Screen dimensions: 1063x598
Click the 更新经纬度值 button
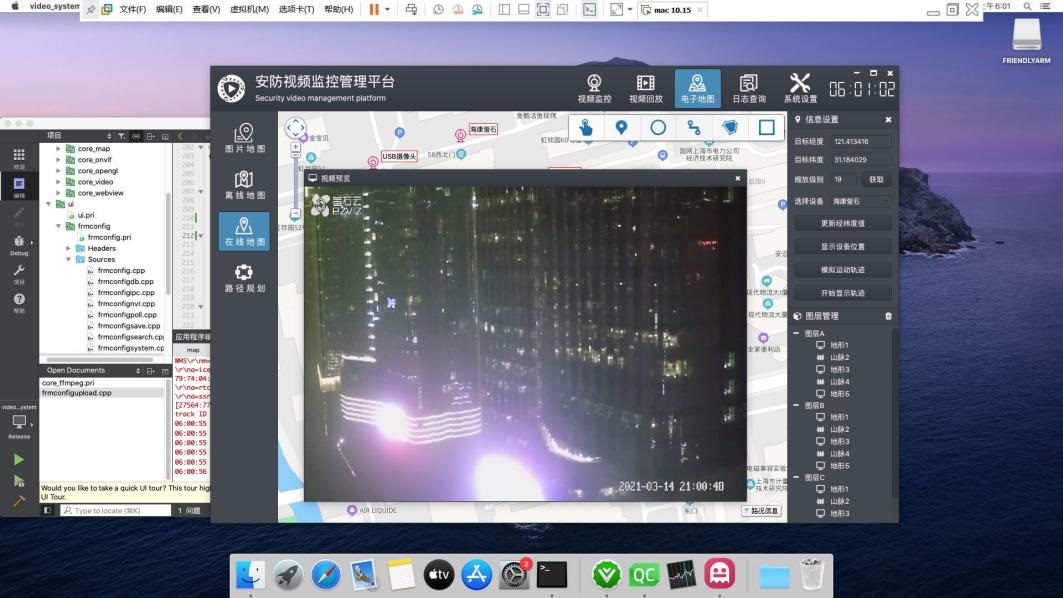(x=842, y=223)
